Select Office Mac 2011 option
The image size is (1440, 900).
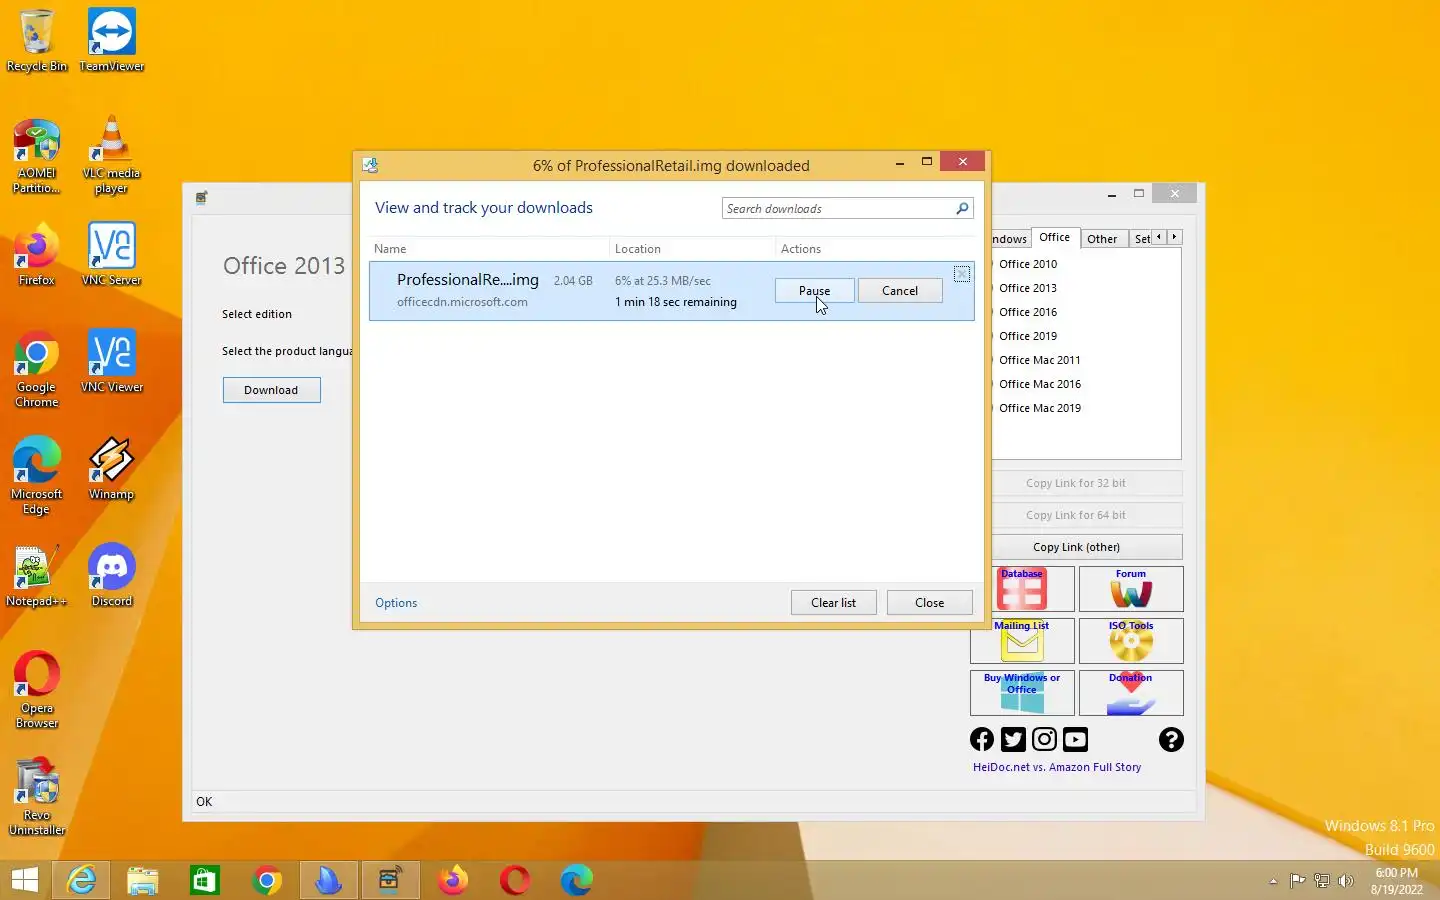[x=1040, y=360]
